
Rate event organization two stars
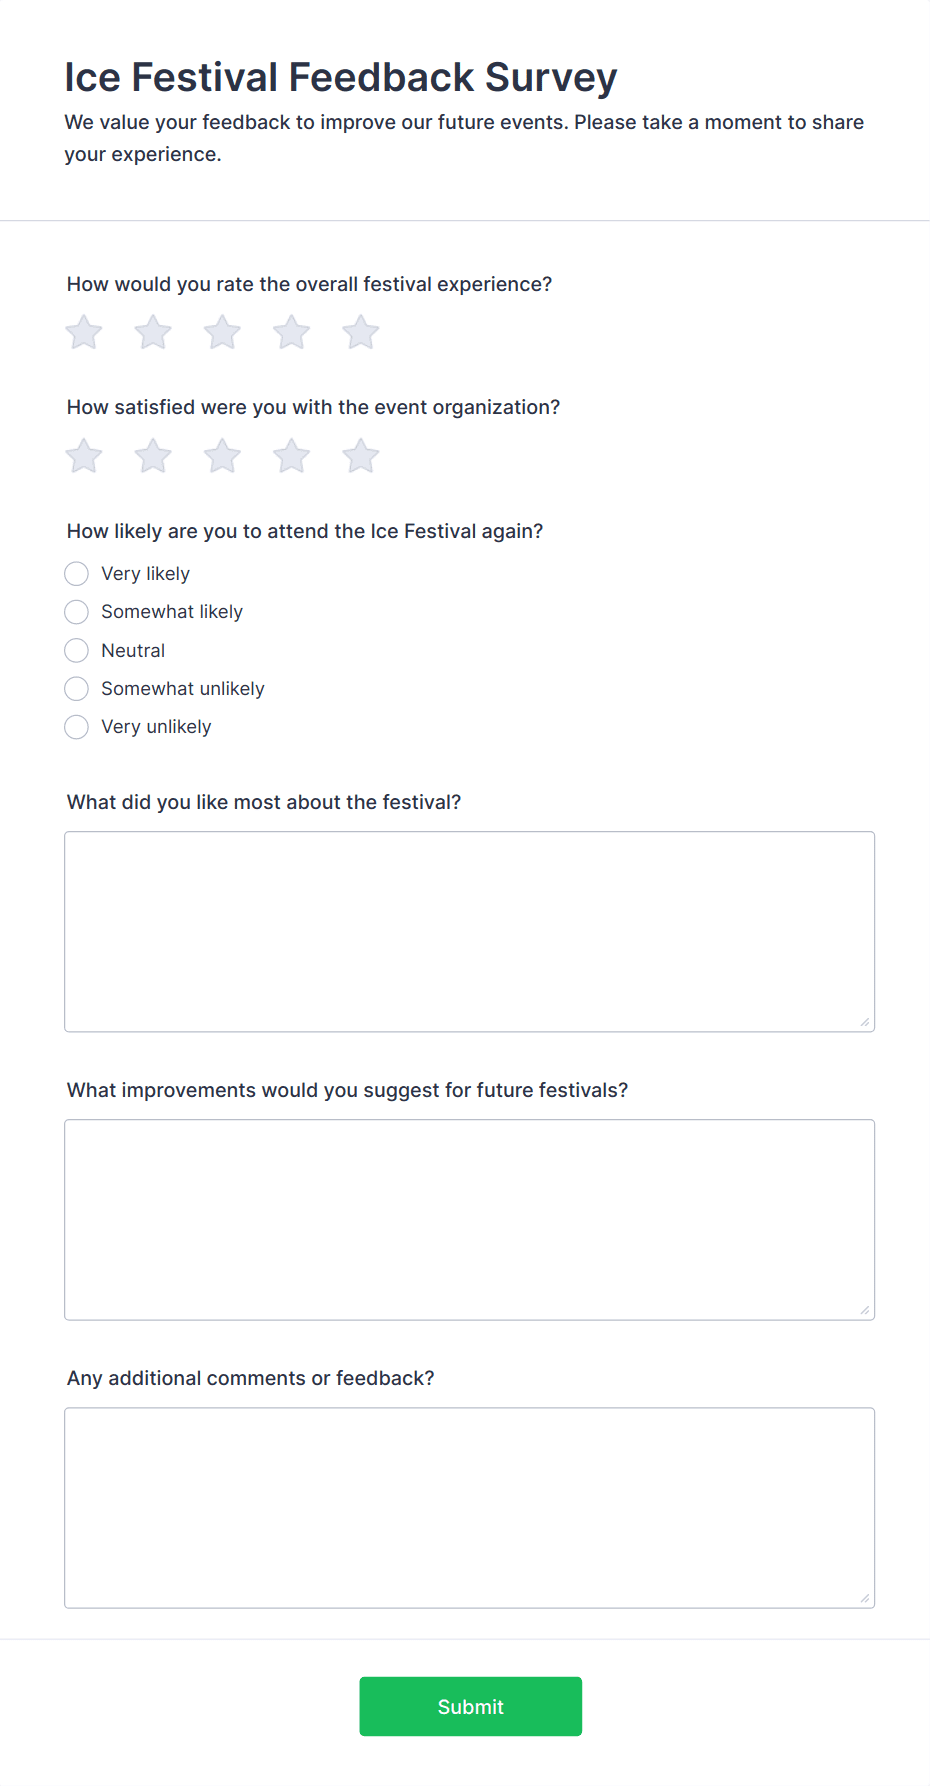click(153, 457)
